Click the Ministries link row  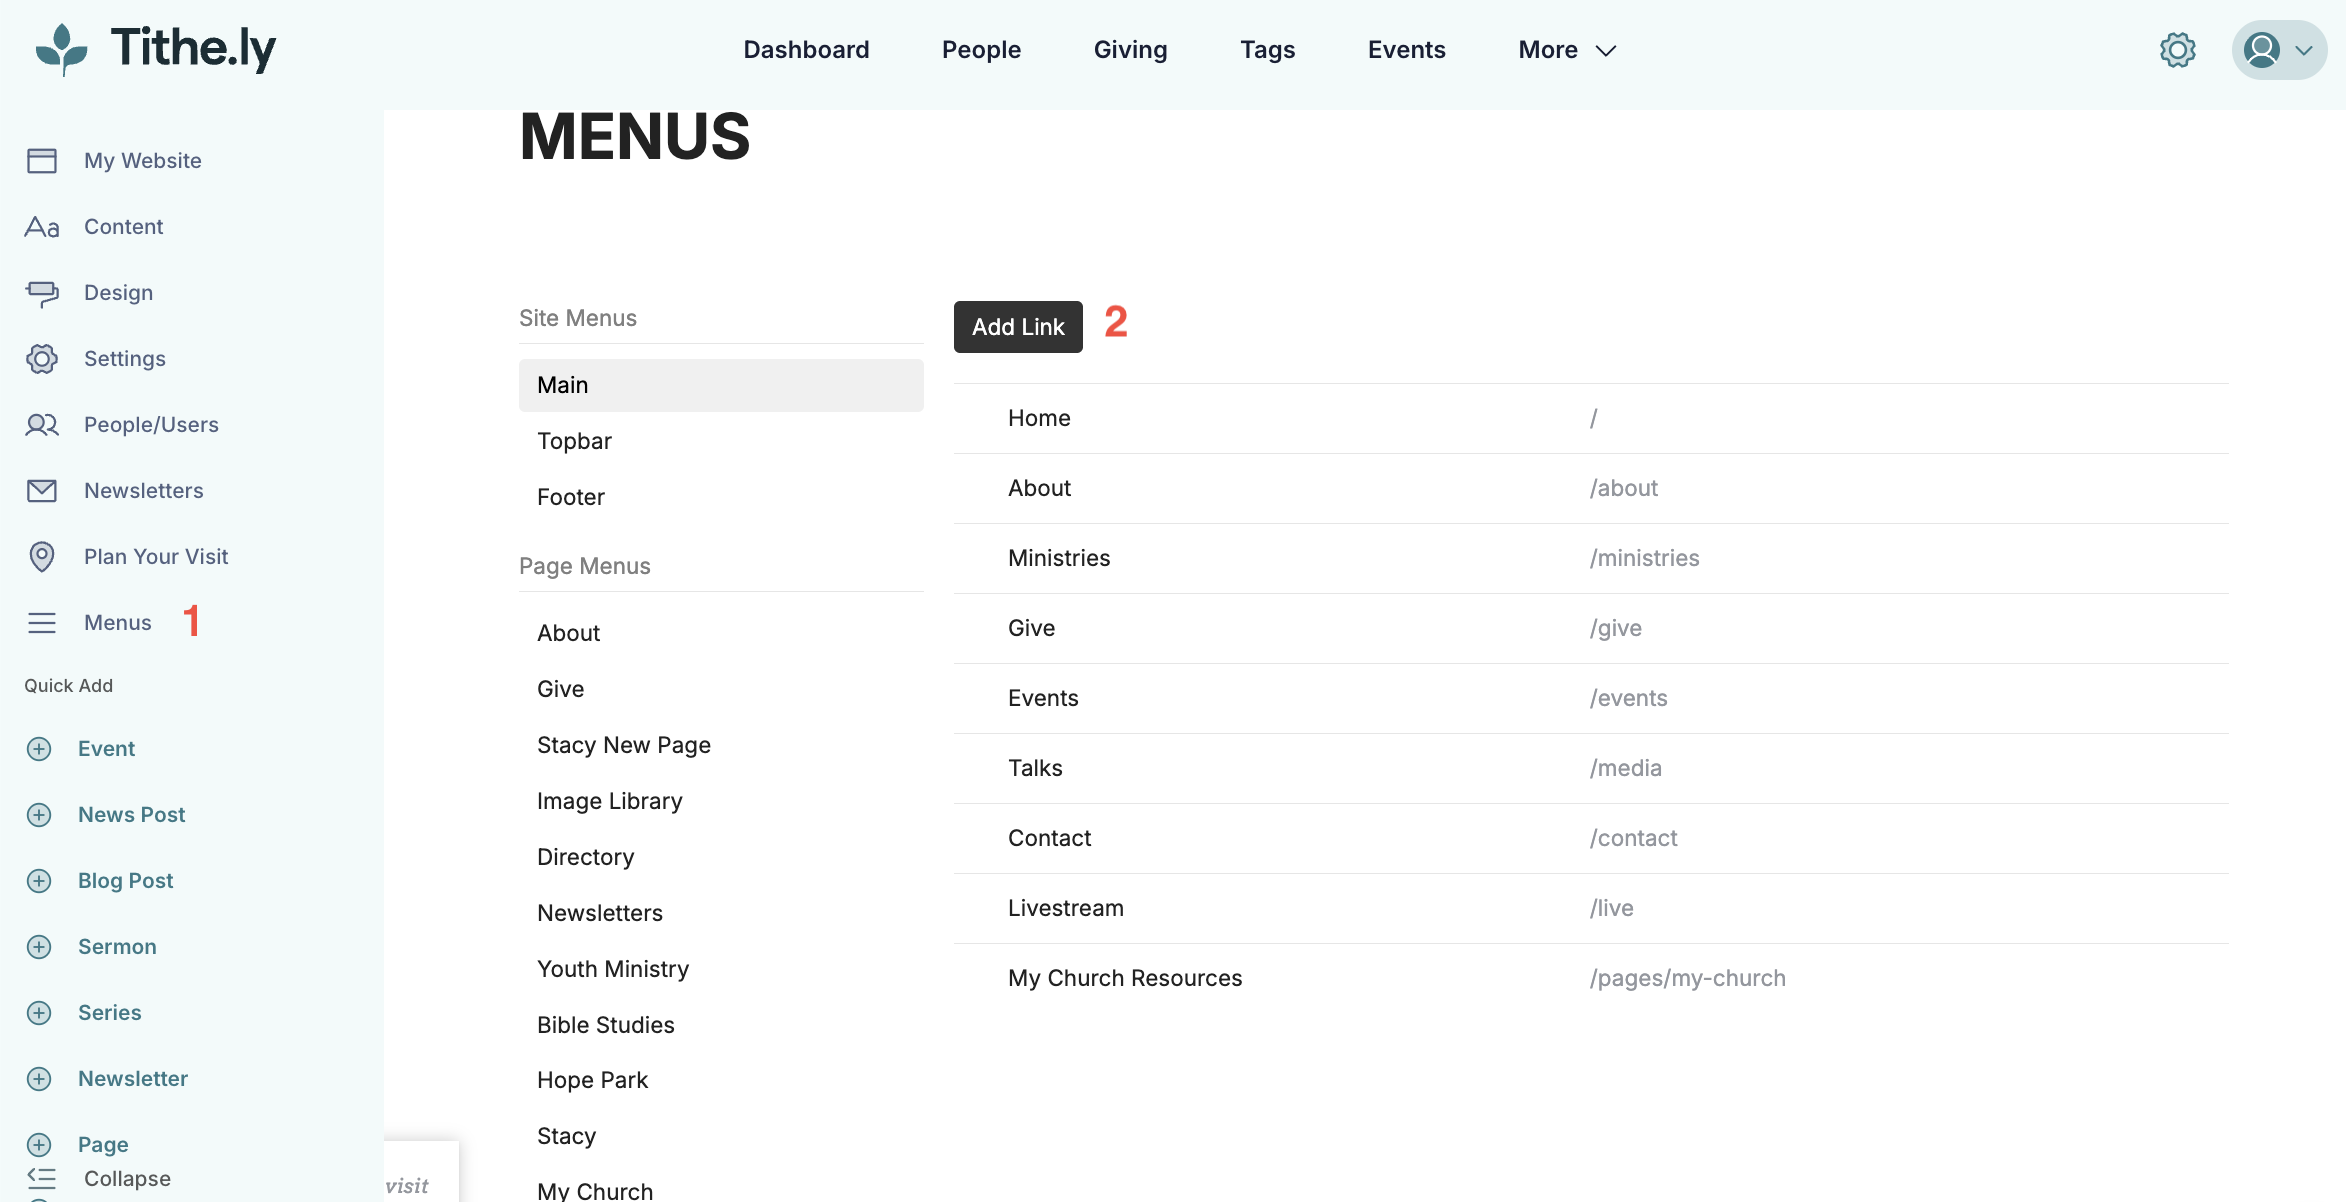tap(1591, 558)
